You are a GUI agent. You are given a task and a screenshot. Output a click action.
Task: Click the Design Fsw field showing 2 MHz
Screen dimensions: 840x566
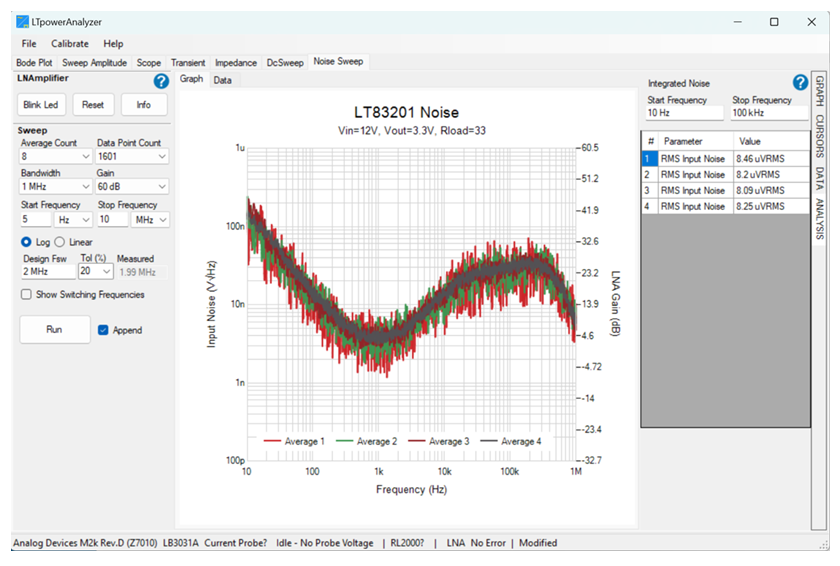tap(48, 271)
